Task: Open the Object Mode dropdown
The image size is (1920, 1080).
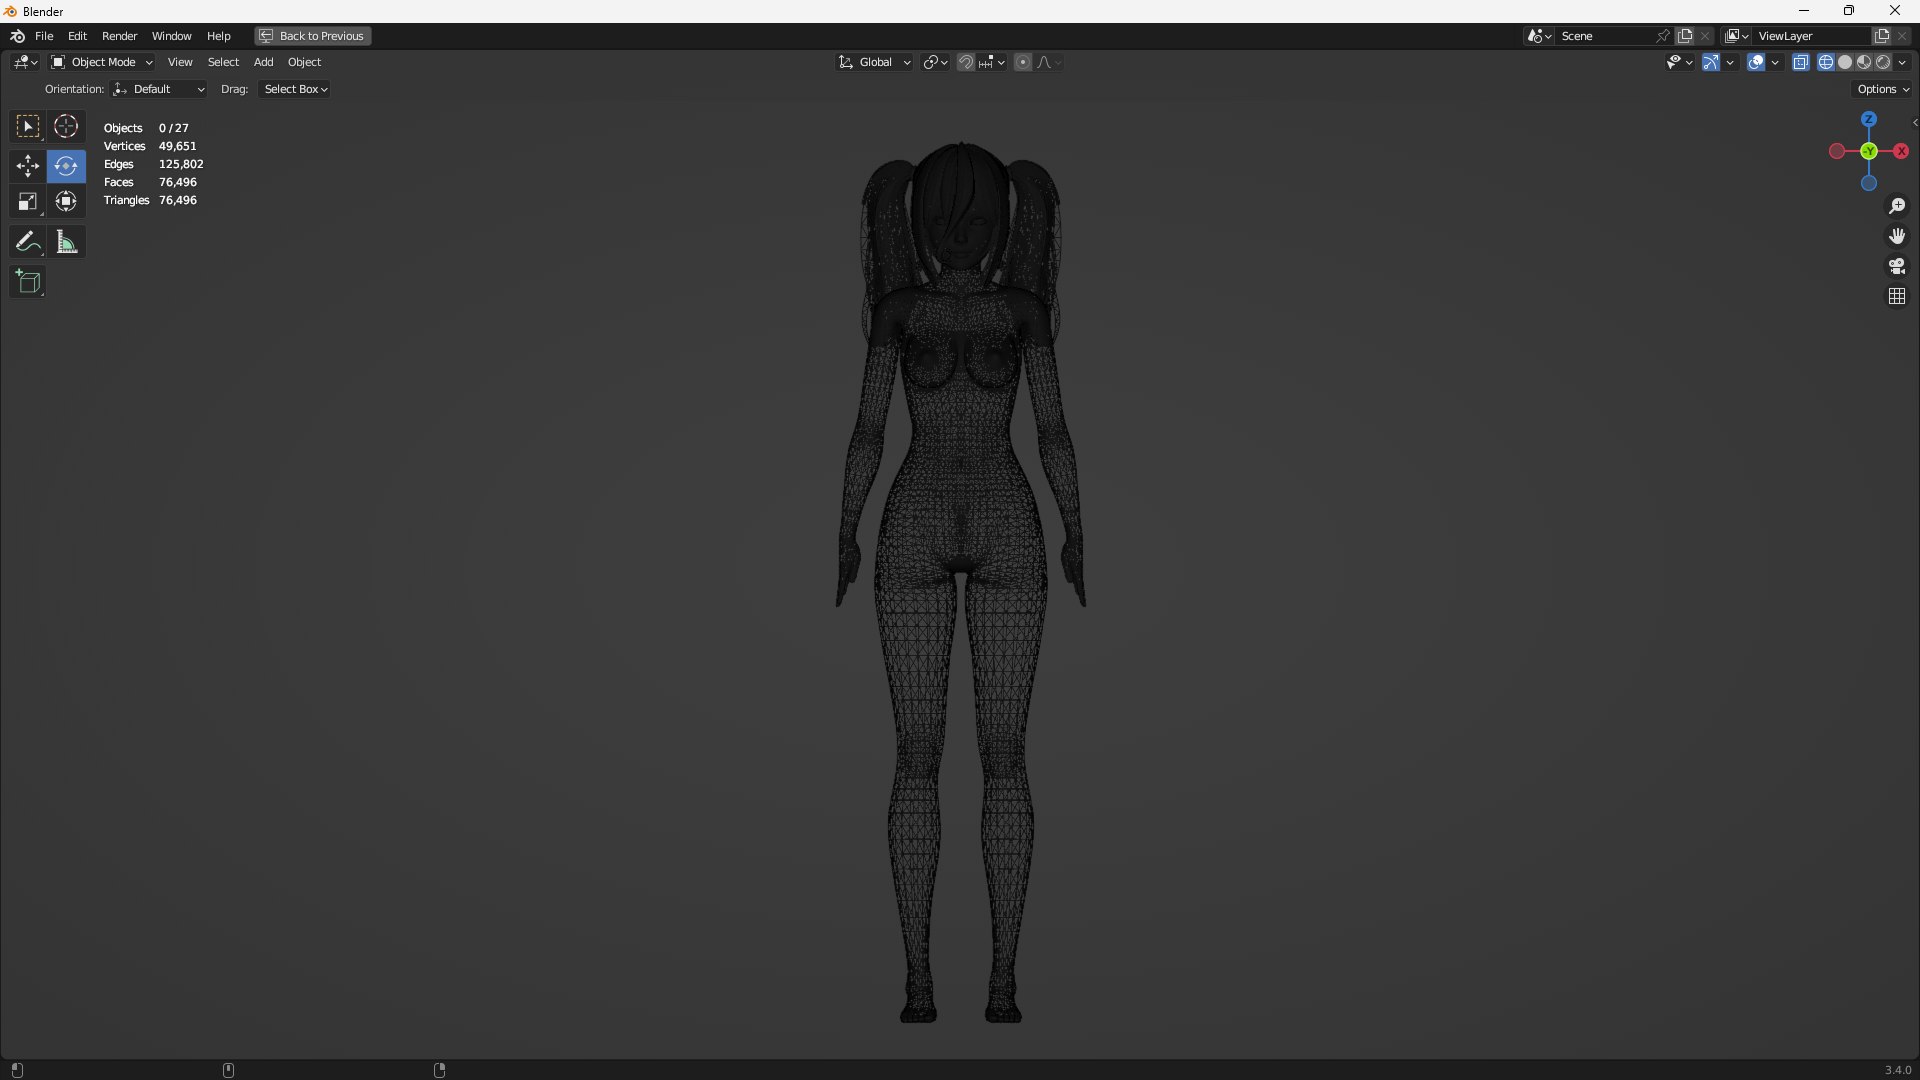Action: (102, 62)
